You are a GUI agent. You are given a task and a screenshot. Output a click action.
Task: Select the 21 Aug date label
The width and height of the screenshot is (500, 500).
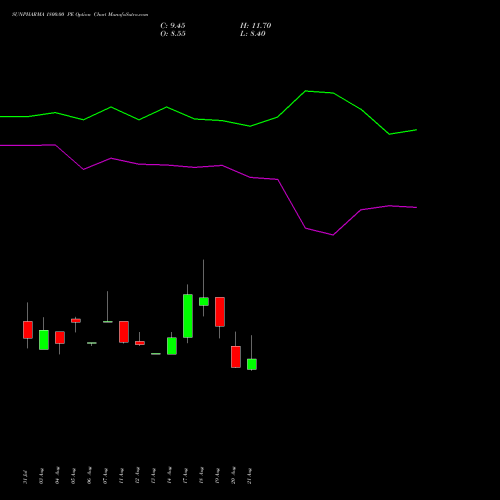tap(249, 476)
